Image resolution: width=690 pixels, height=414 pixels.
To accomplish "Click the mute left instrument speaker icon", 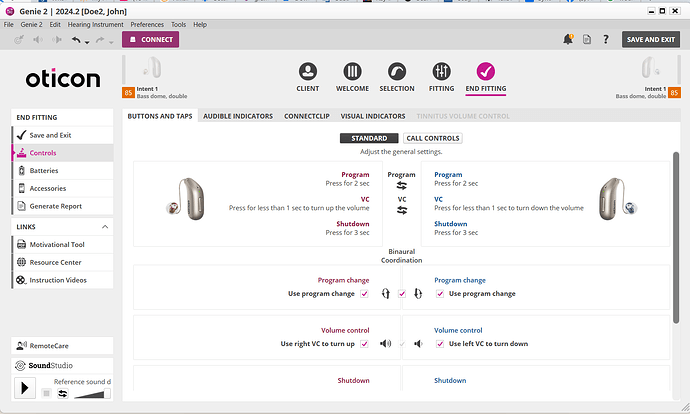I will [38, 40].
